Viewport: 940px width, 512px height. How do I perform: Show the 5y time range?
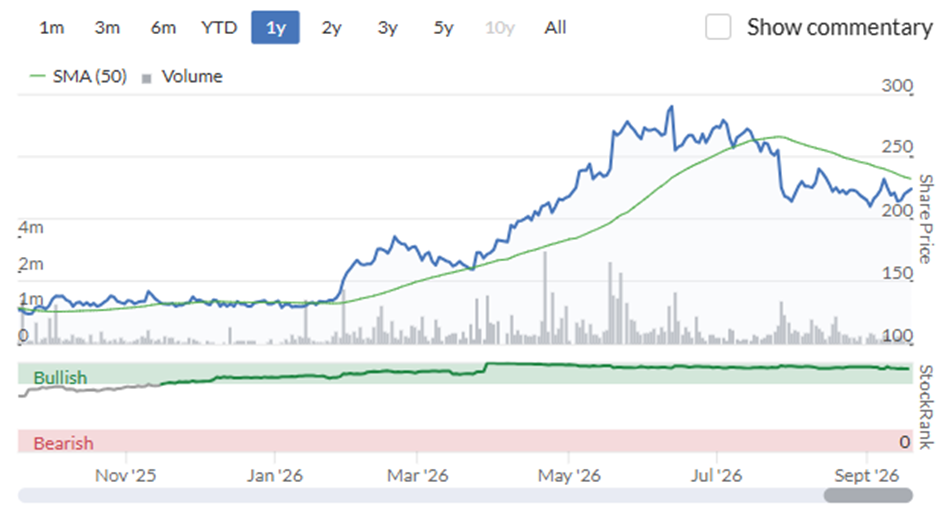(444, 28)
